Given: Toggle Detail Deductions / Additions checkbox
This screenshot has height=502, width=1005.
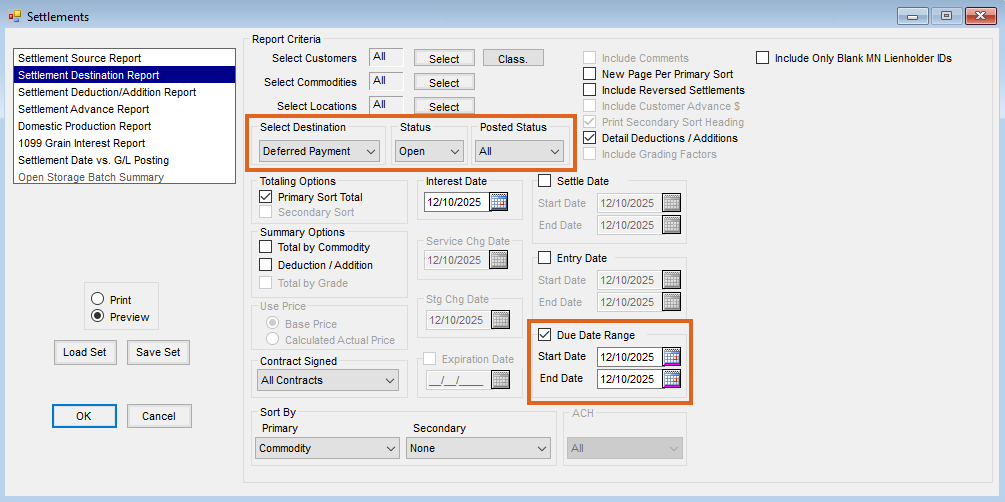Looking at the screenshot, I should [x=589, y=138].
